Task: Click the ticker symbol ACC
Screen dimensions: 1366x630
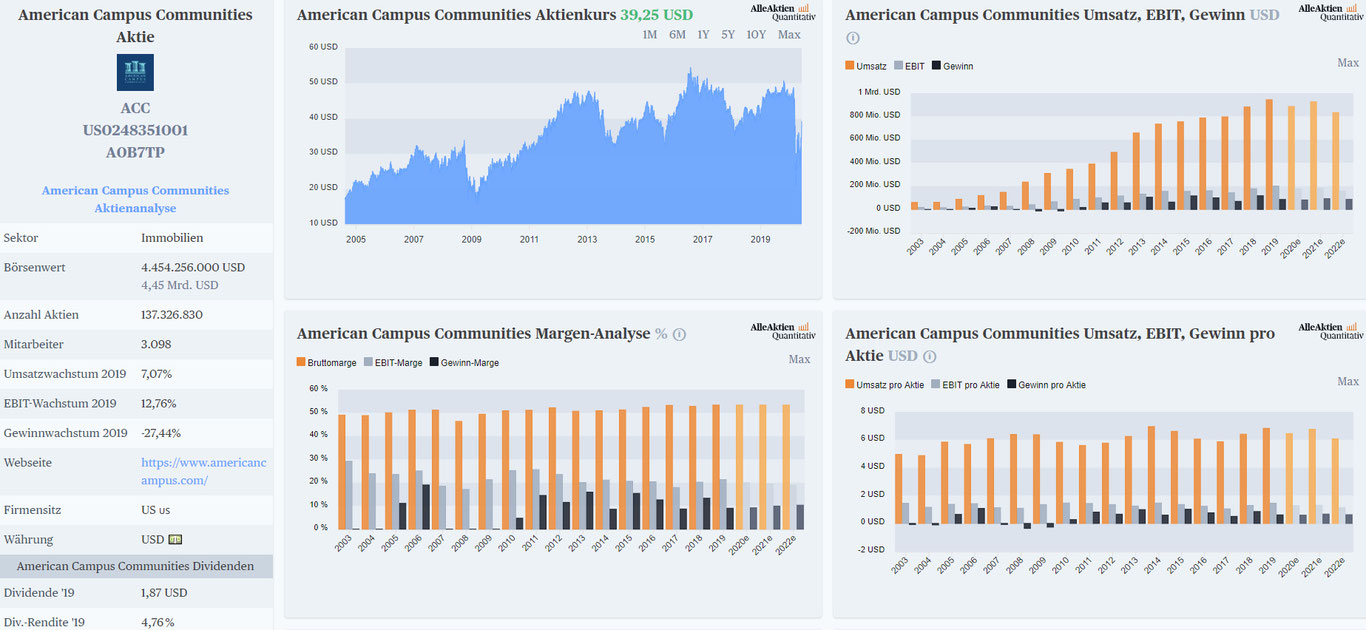Action: point(135,108)
